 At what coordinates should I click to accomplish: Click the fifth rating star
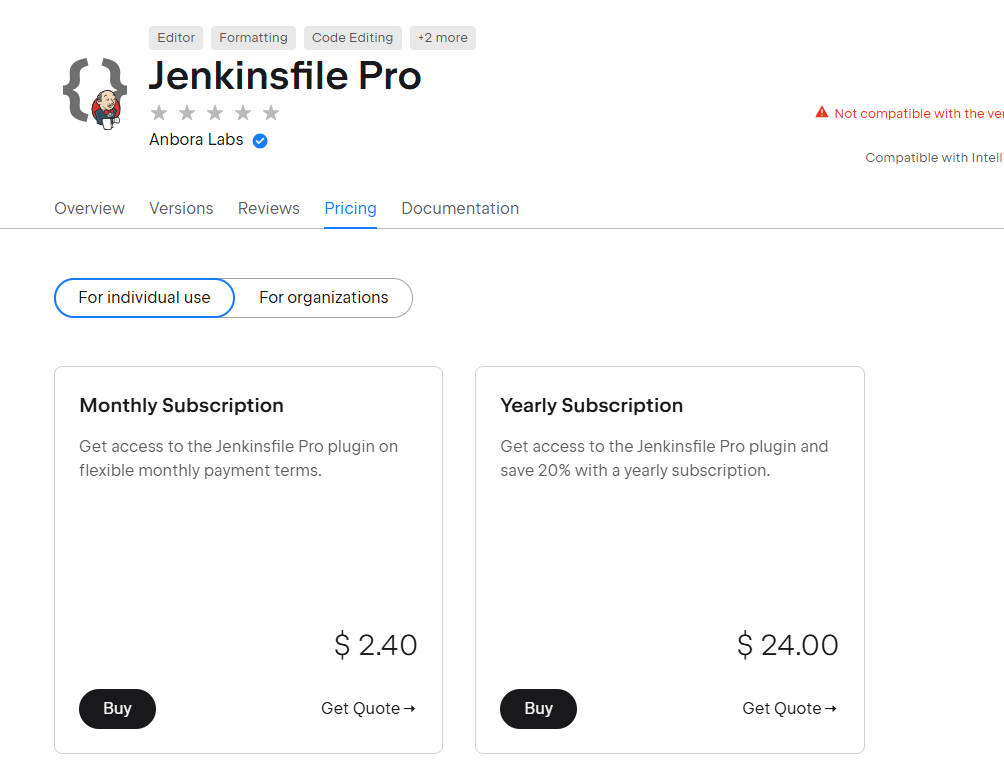coord(271,113)
